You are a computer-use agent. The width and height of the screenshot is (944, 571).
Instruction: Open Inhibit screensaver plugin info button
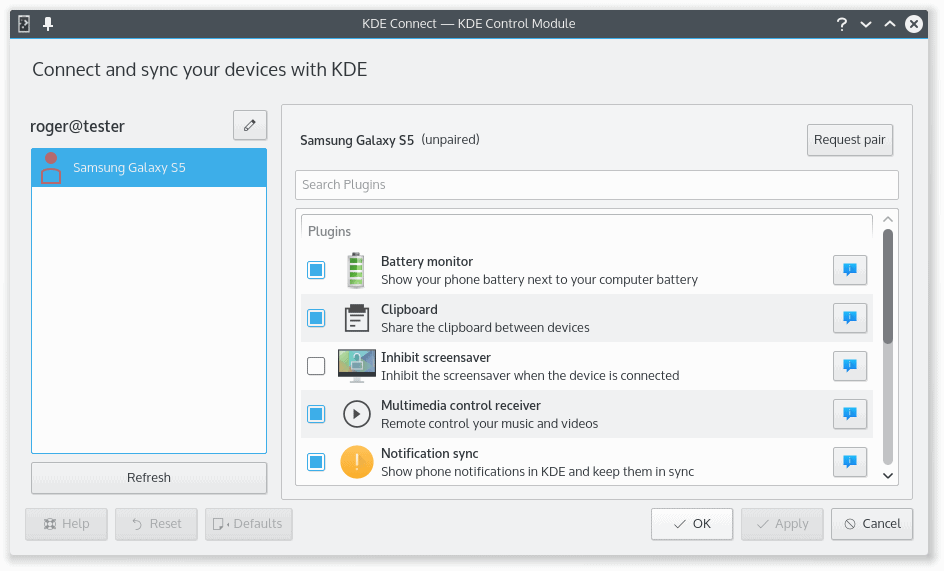coord(850,366)
